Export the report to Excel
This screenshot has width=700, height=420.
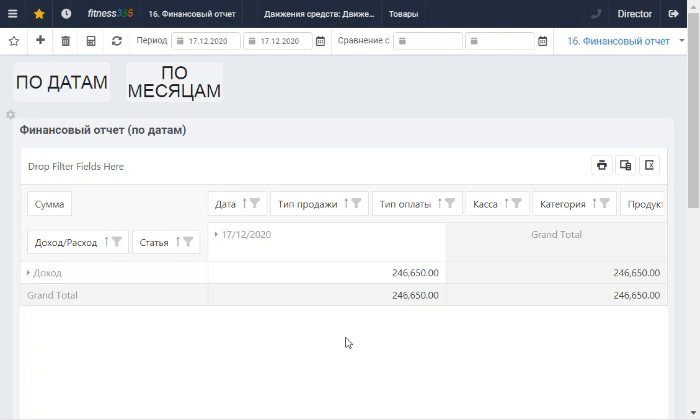click(x=650, y=165)
